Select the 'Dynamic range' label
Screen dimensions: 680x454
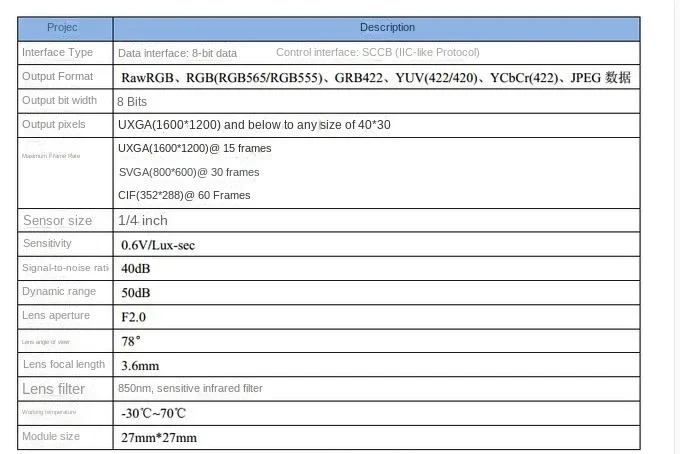point(59,291)
